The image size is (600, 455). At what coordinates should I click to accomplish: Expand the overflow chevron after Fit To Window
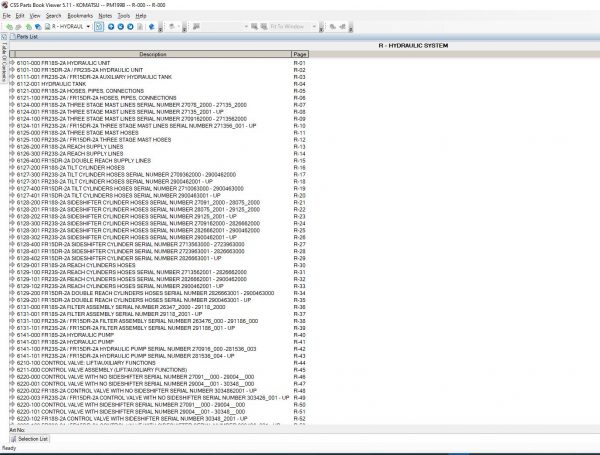click(321, 28)
